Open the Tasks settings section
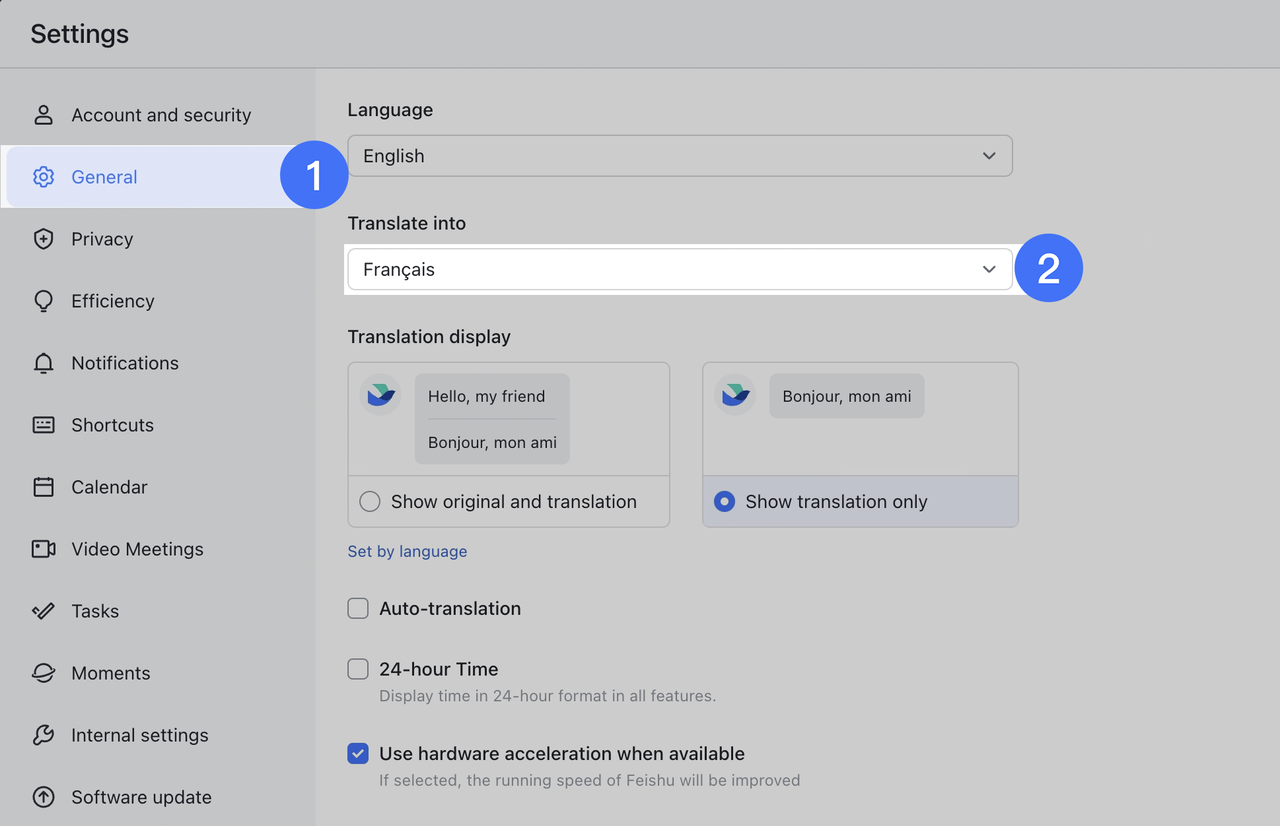 point(95,611)
